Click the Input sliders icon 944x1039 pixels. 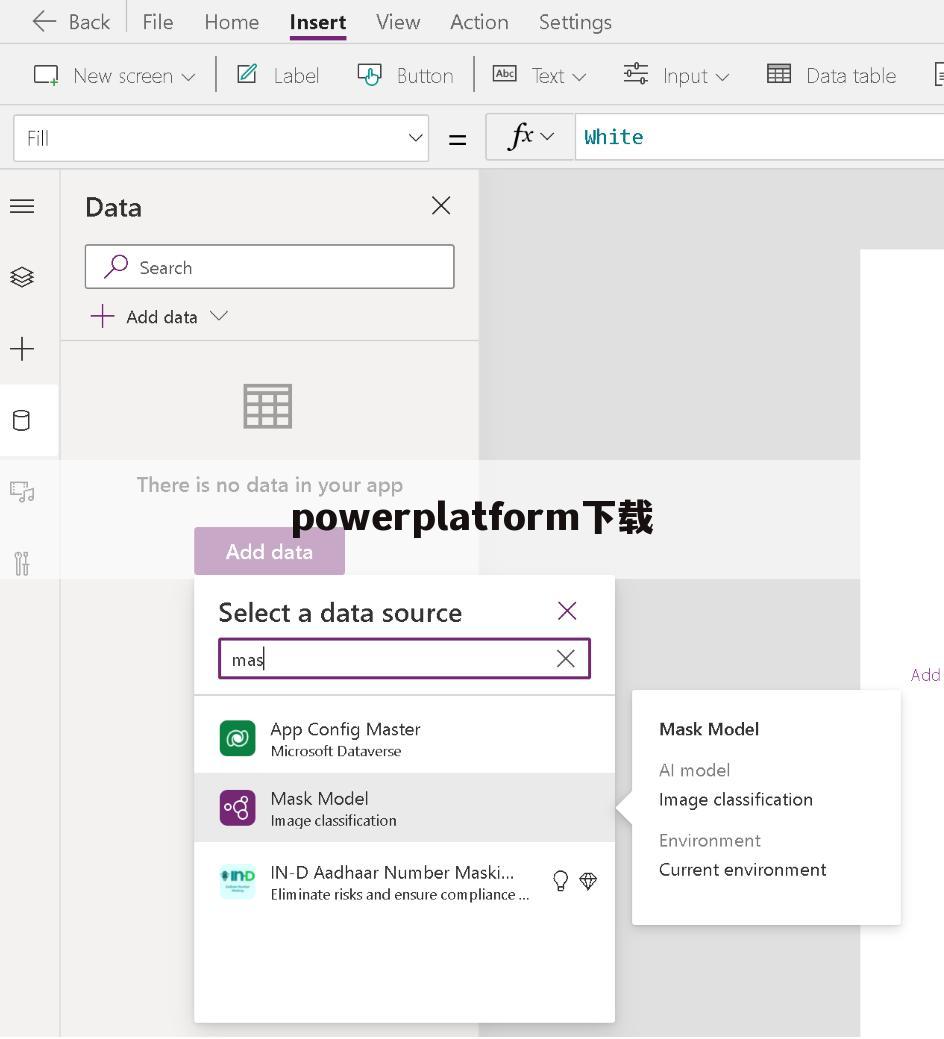(636, 74)
